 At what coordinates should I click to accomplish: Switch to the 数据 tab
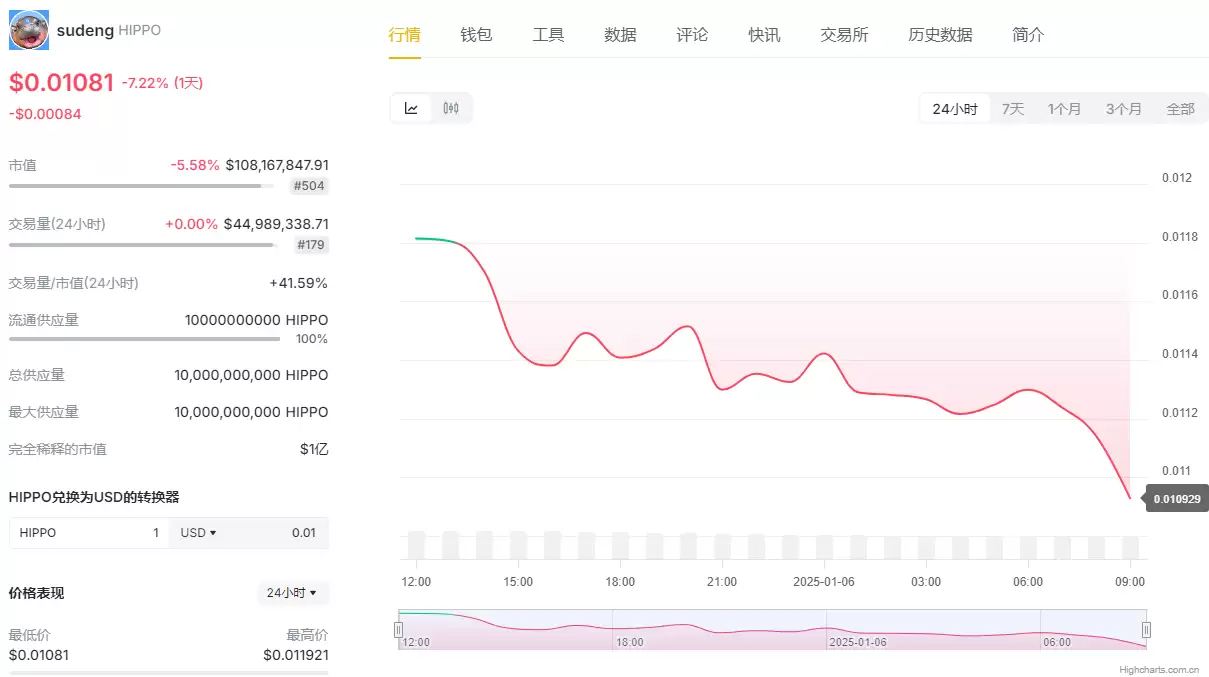coord(620,33)
